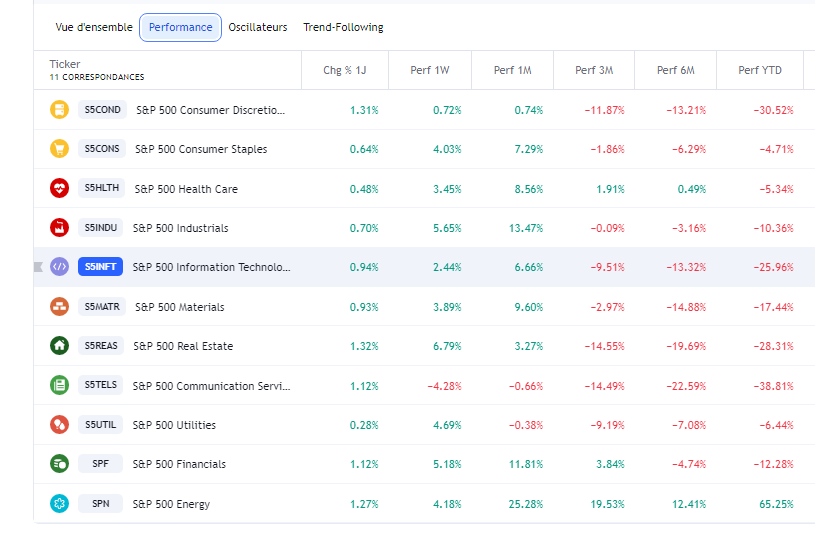
Task: Click the Energy sector icon
Action: (x=59, y=504)
